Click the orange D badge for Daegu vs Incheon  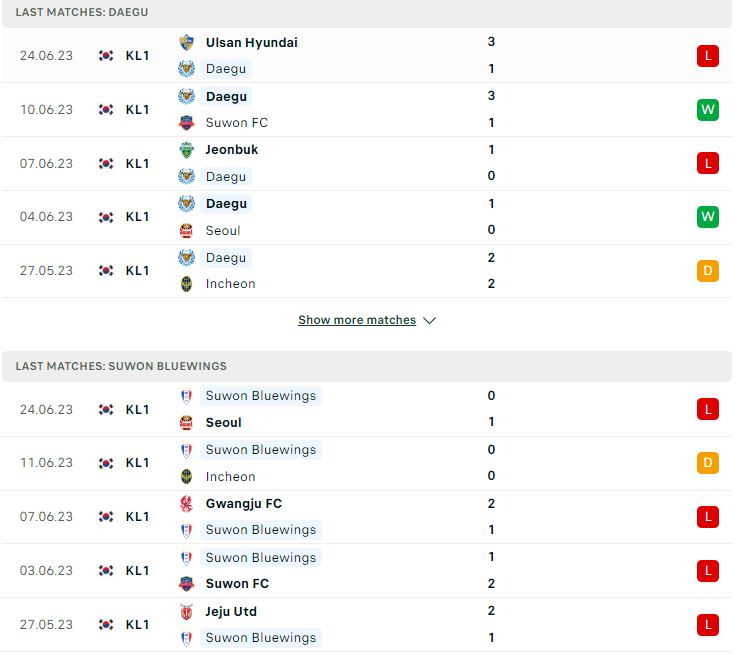click(707, 271)
